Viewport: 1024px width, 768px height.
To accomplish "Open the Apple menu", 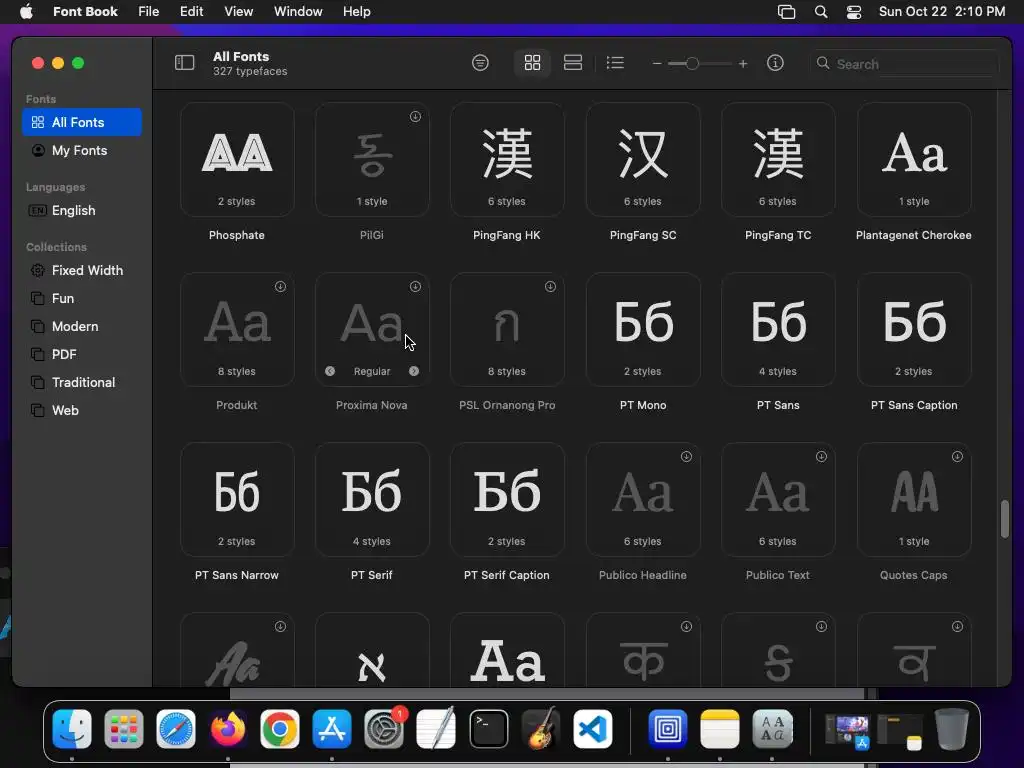I will coord(26,12).
